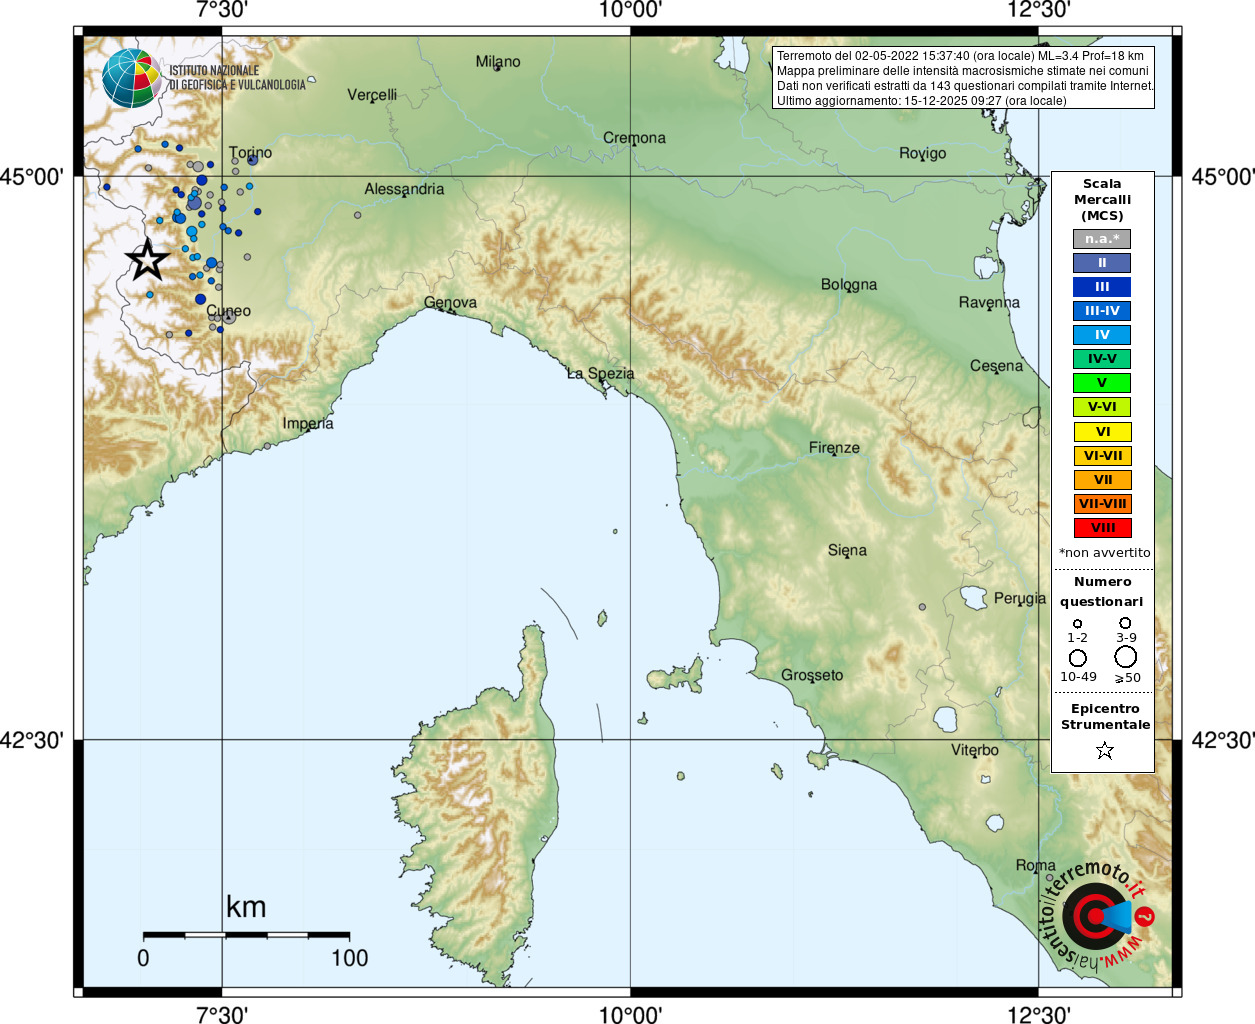
Task: Click the orange VII legend swatch
Action: click(x=1102, y=480)
